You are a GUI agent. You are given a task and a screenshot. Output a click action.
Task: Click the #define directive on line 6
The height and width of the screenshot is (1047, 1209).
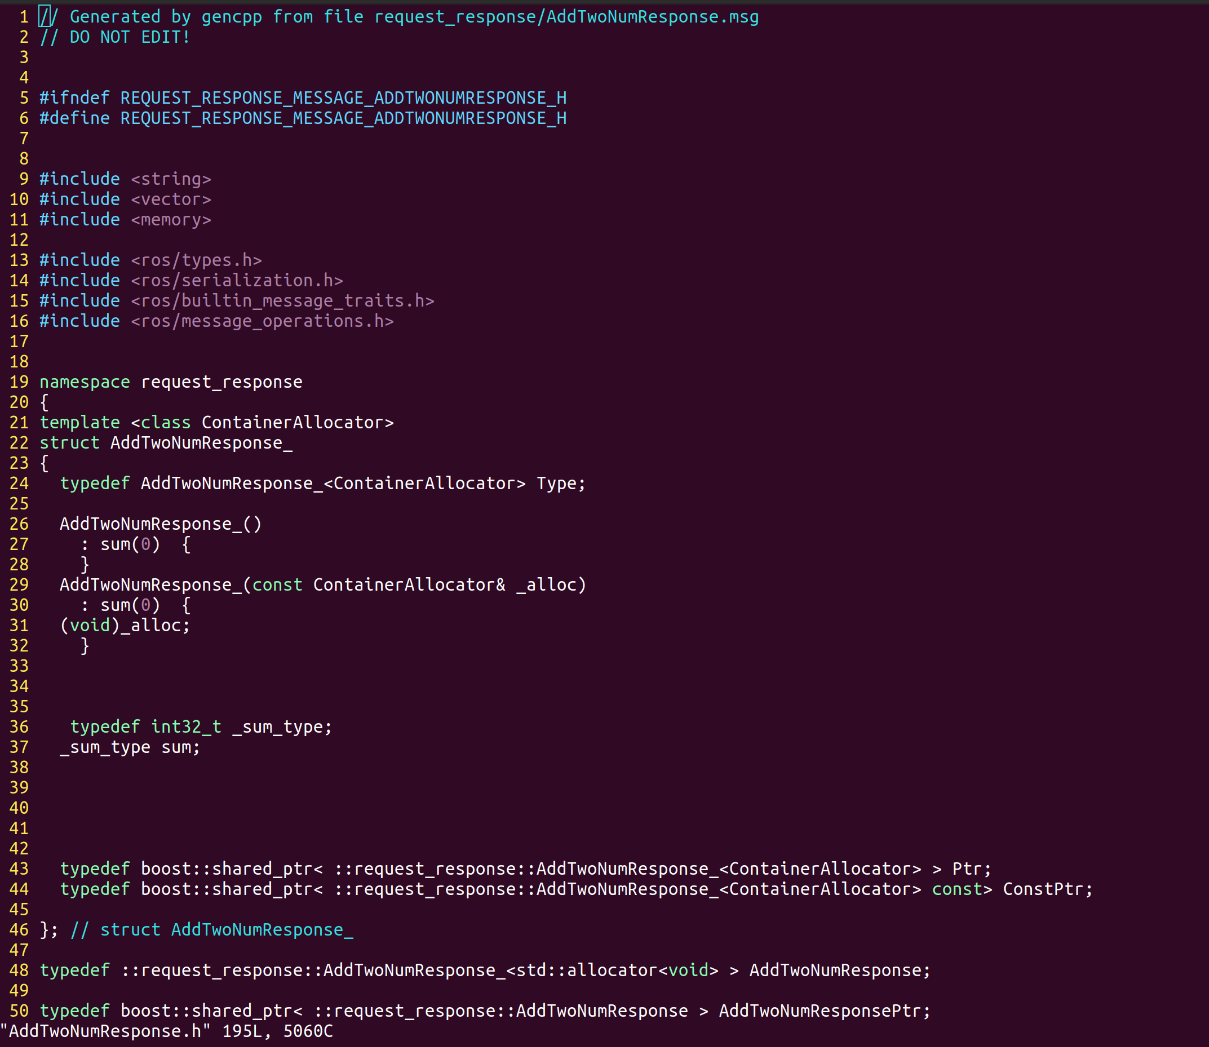click(74, 118)
